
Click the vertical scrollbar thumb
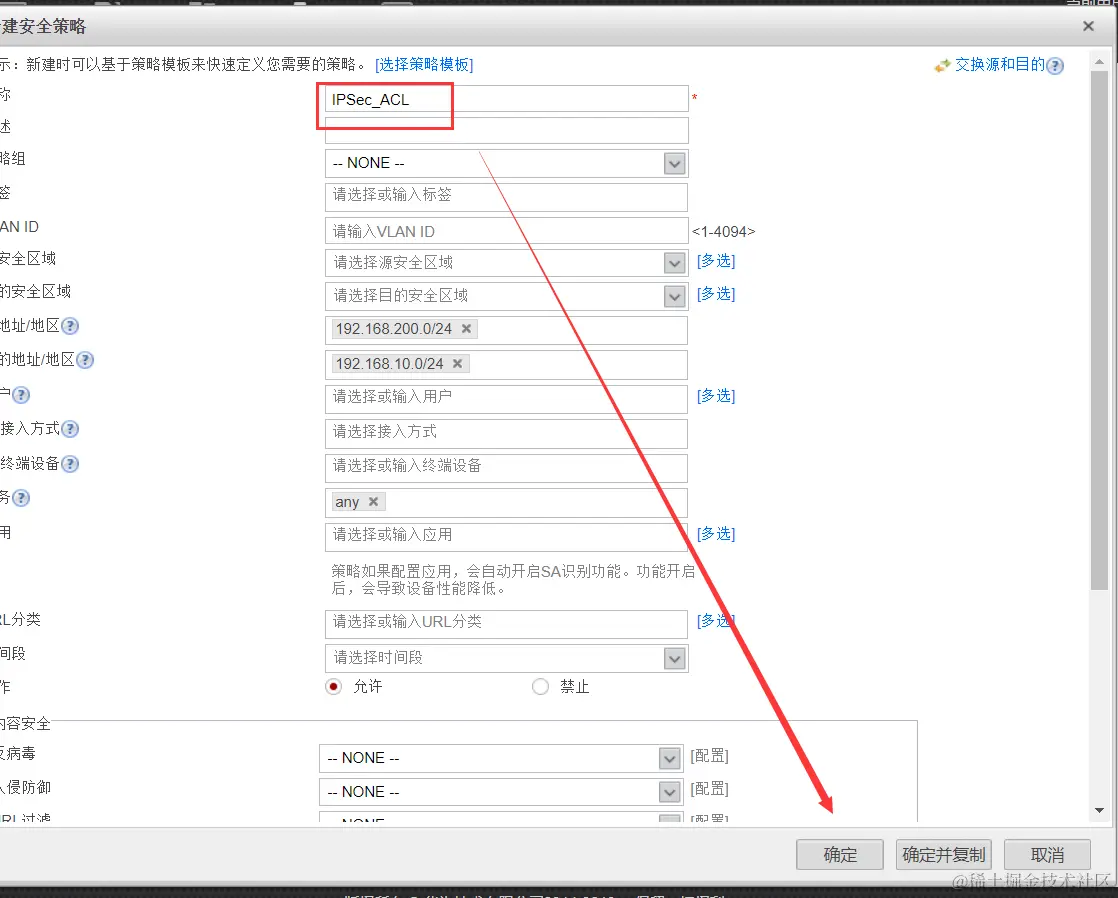tap(1099, 330)
